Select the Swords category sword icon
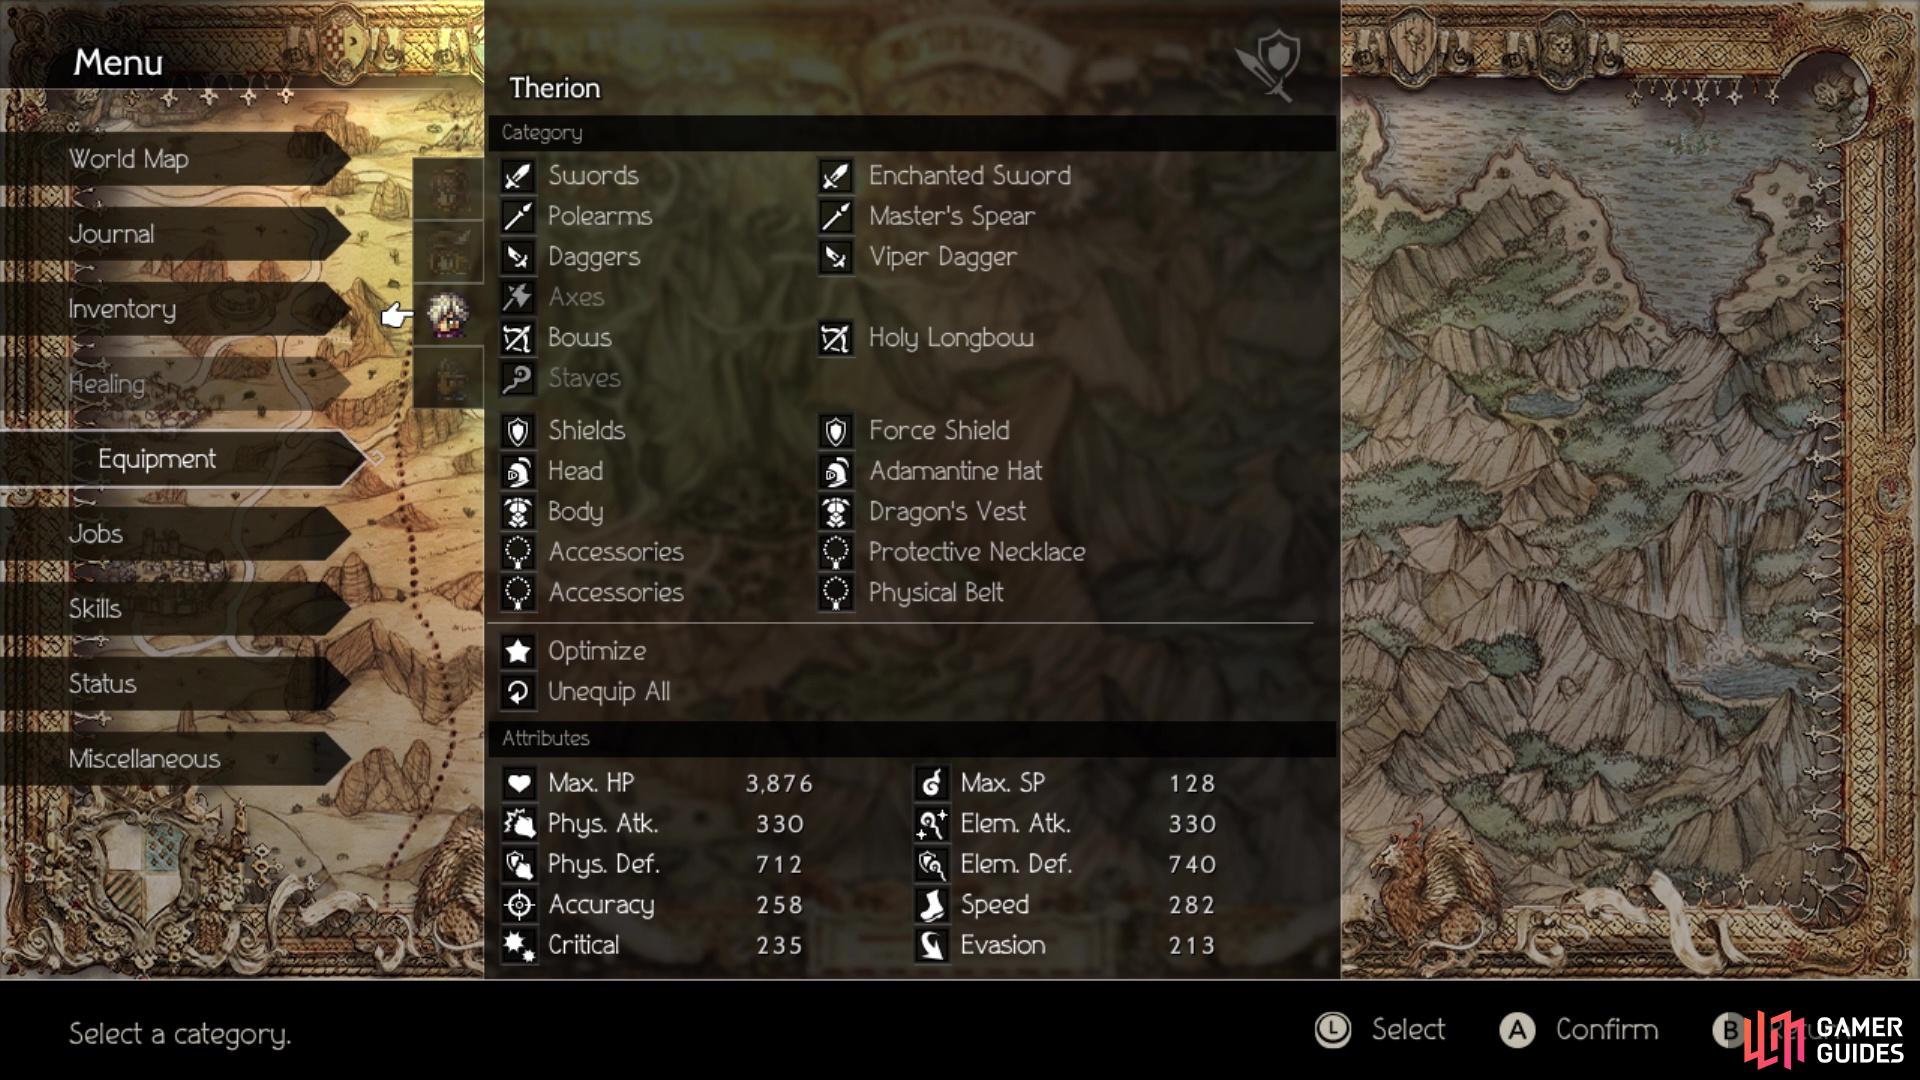 pyautogui.click(x=518, y=176)
